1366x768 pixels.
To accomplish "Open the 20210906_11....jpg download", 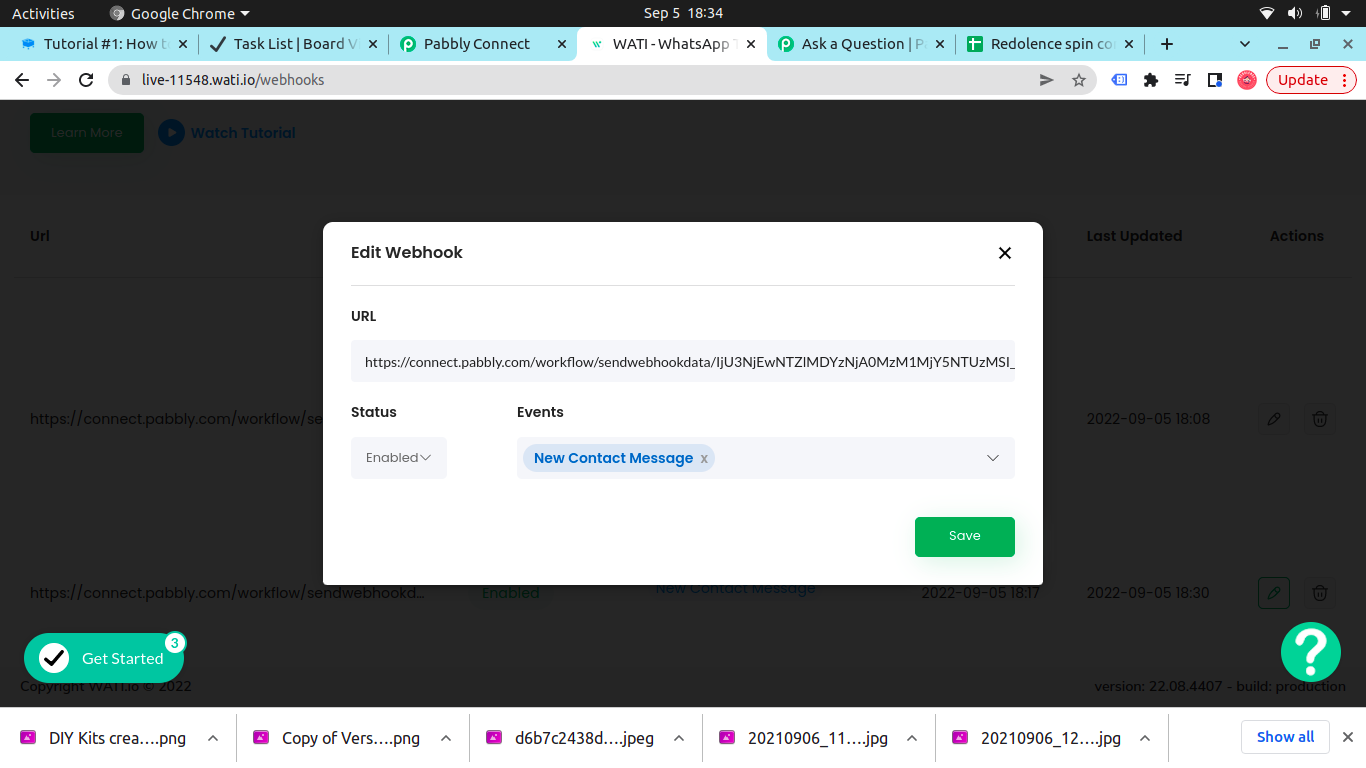I will click(804, 738).
